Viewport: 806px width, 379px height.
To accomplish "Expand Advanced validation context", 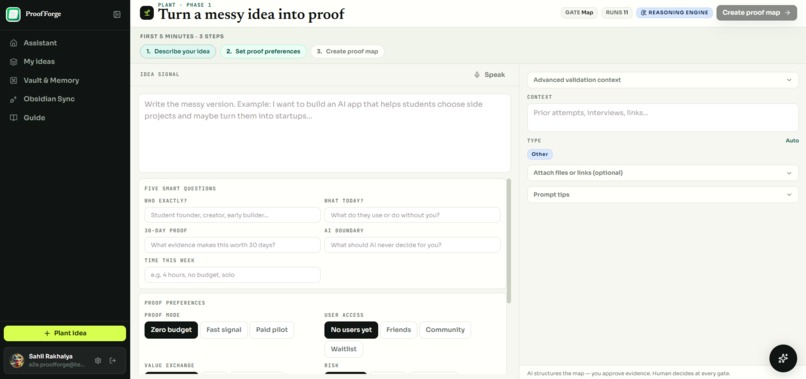I will pos(663,80).
